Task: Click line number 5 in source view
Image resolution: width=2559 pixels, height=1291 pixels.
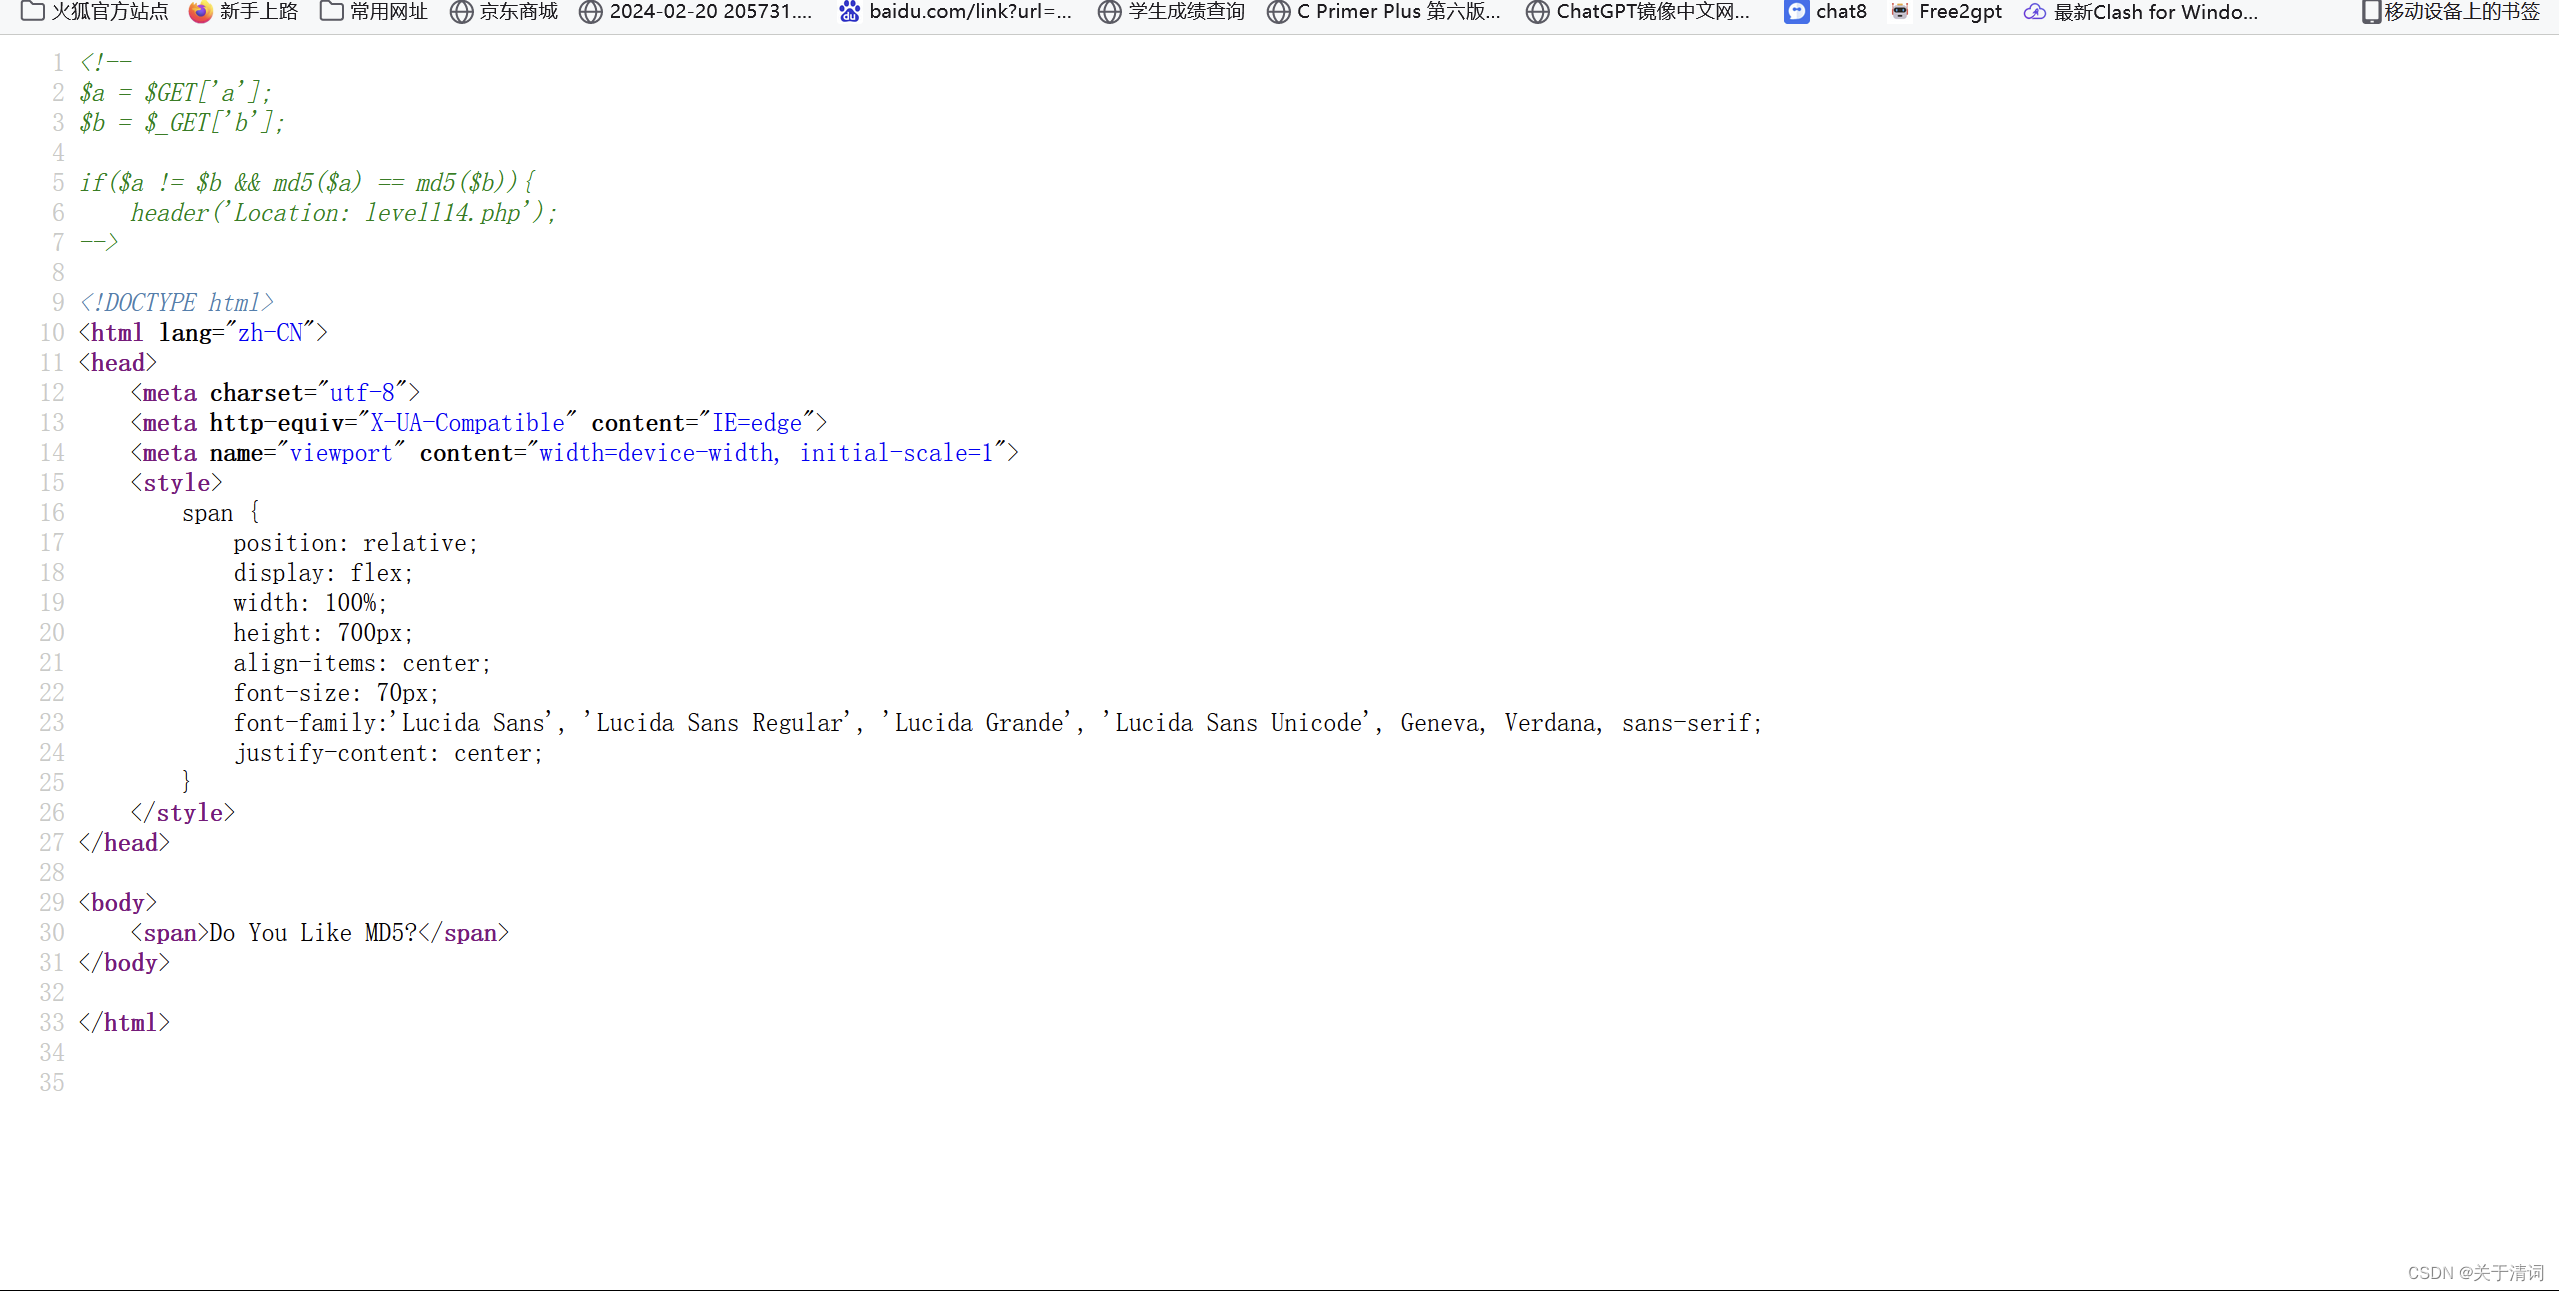Action: 58,183
